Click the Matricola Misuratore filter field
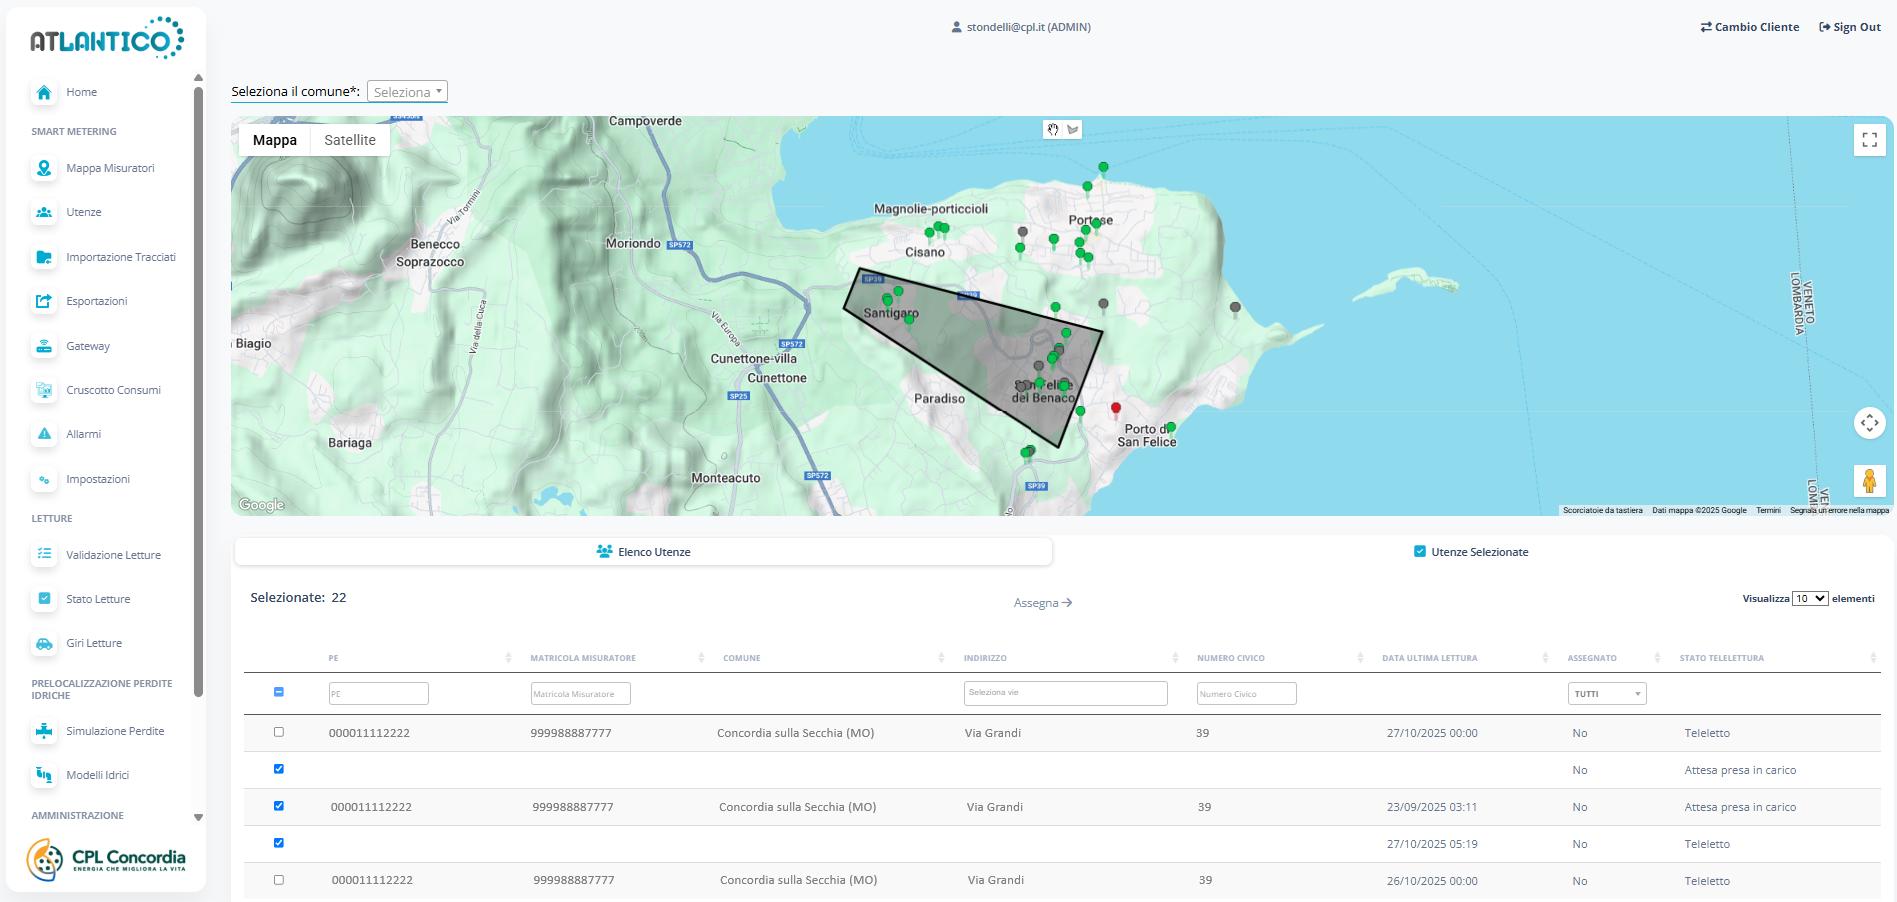Viewport: 1897px width, 902px height. coord(580,694)
